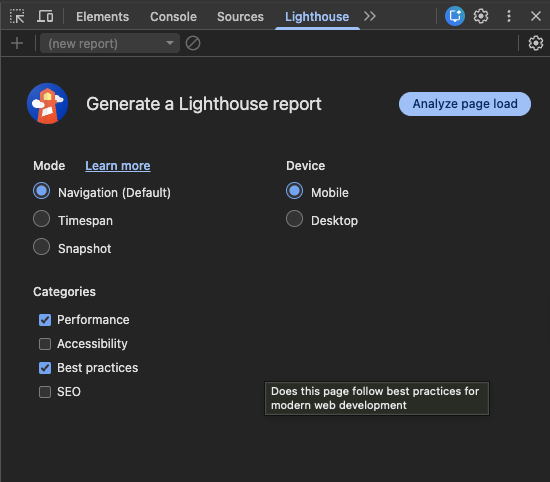Select Navigation (Default) mode

tap(42, 191)
